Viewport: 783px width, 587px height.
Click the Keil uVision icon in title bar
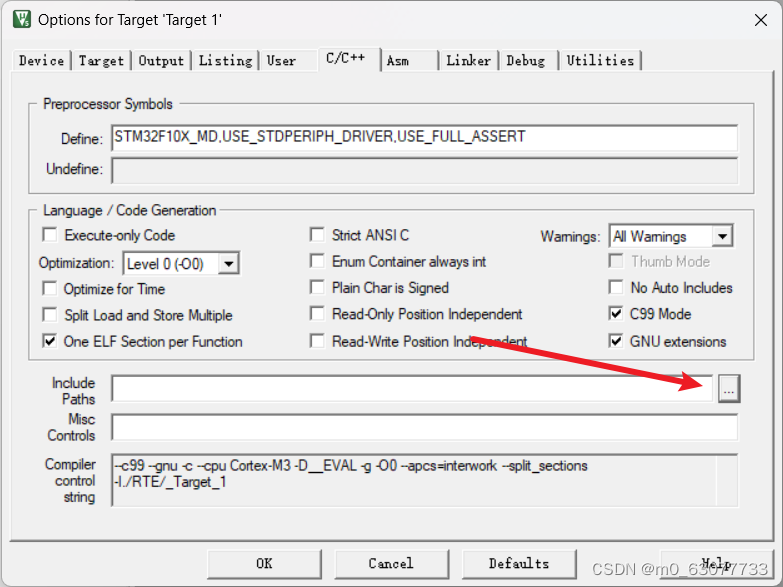[21, 19]
